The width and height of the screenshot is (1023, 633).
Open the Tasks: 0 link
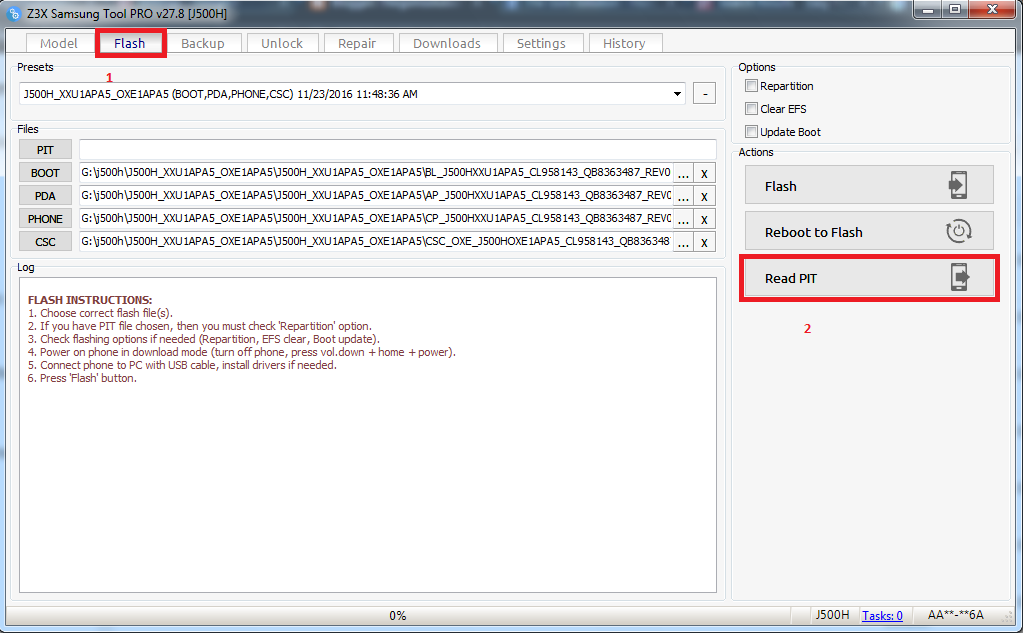pyautogui.click(x=882, y=615)
